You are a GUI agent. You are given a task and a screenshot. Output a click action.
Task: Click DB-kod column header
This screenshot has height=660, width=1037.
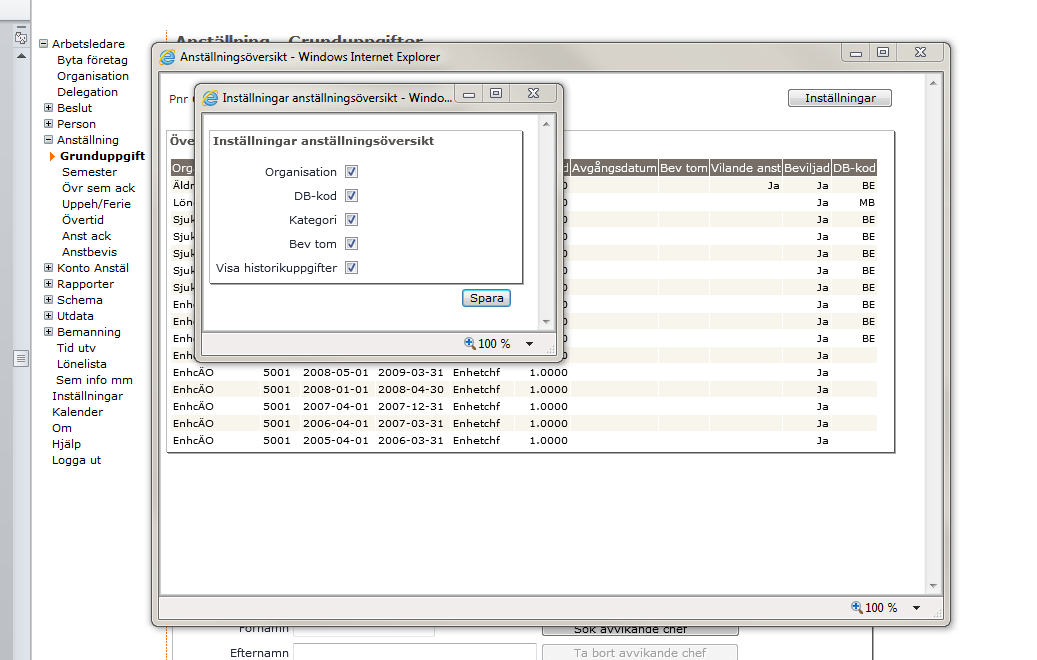[x=854, y=168]
